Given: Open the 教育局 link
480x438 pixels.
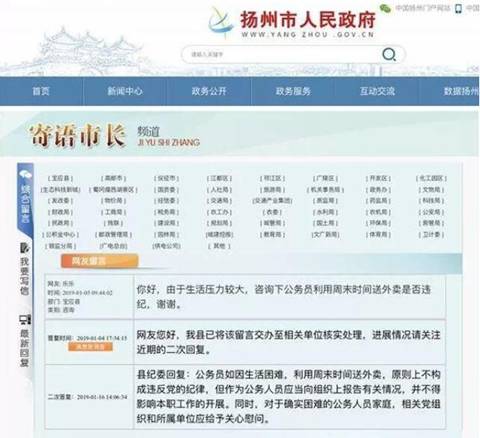Looking at the screenshot, I should [x=272, y=235].
